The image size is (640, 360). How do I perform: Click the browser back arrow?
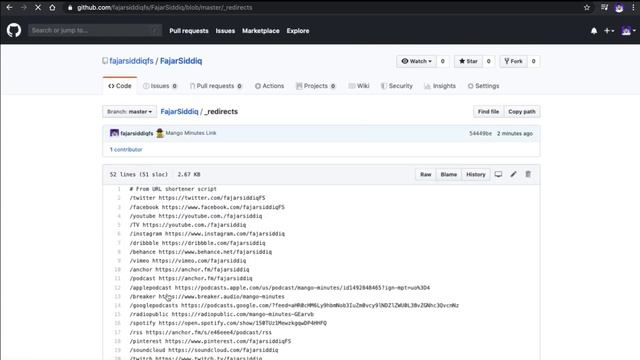[9, 7]
